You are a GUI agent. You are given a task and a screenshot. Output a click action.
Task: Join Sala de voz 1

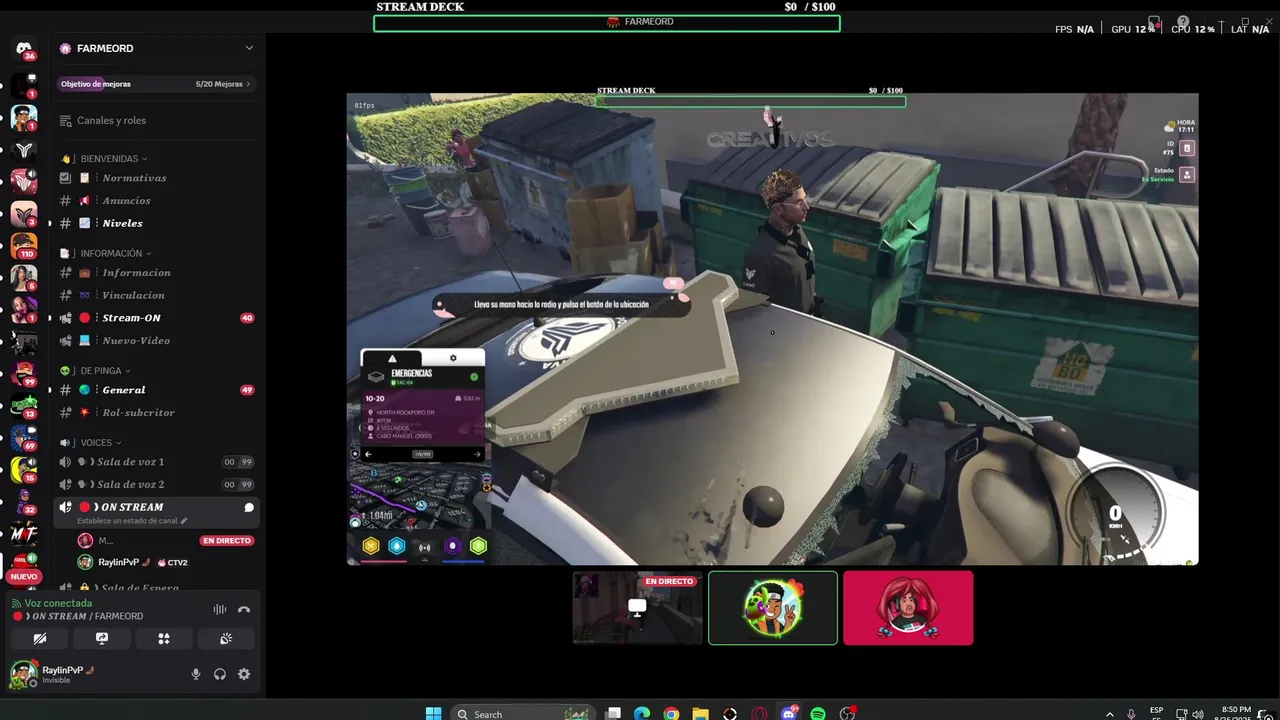155,462
